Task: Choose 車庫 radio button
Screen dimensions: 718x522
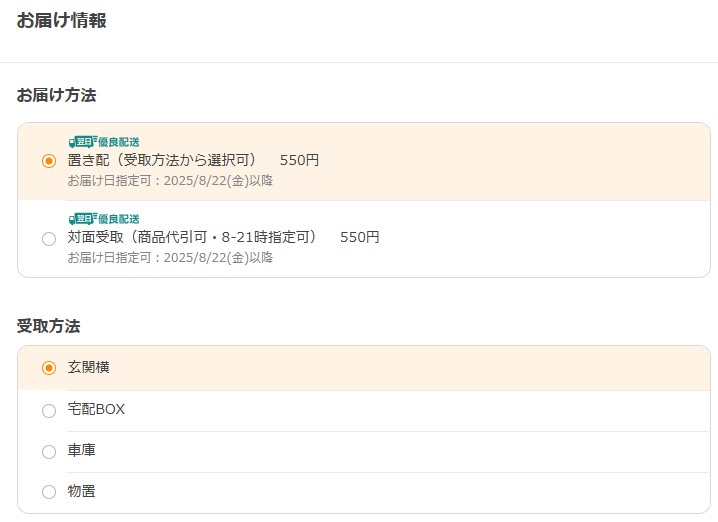Action: coord(49,452)
